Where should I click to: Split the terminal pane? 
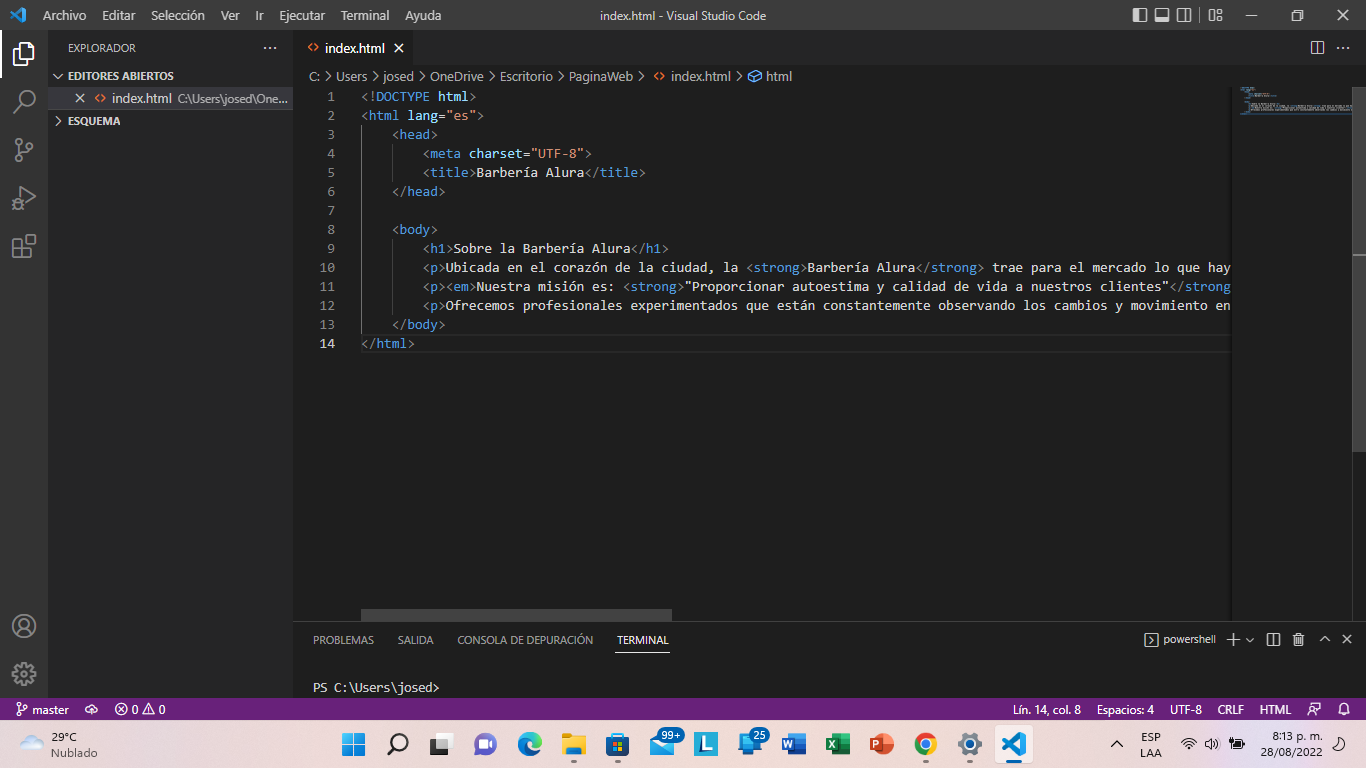[1273, 639]
